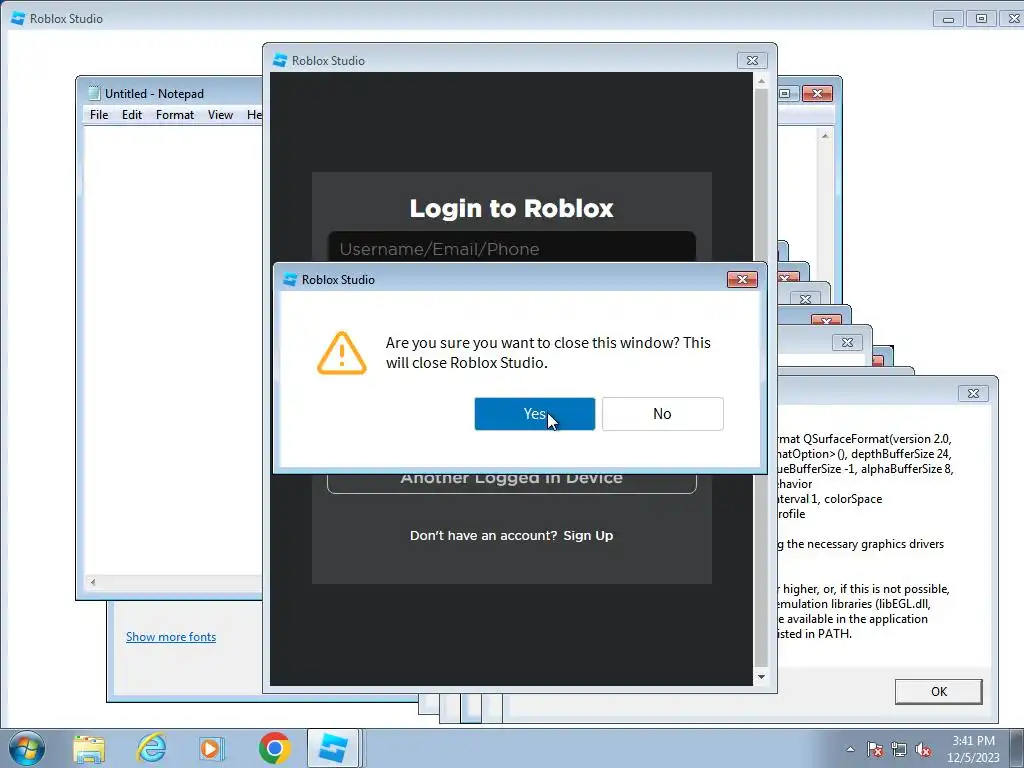
Task: Click the network tray icon
Action: coord(899,749)
